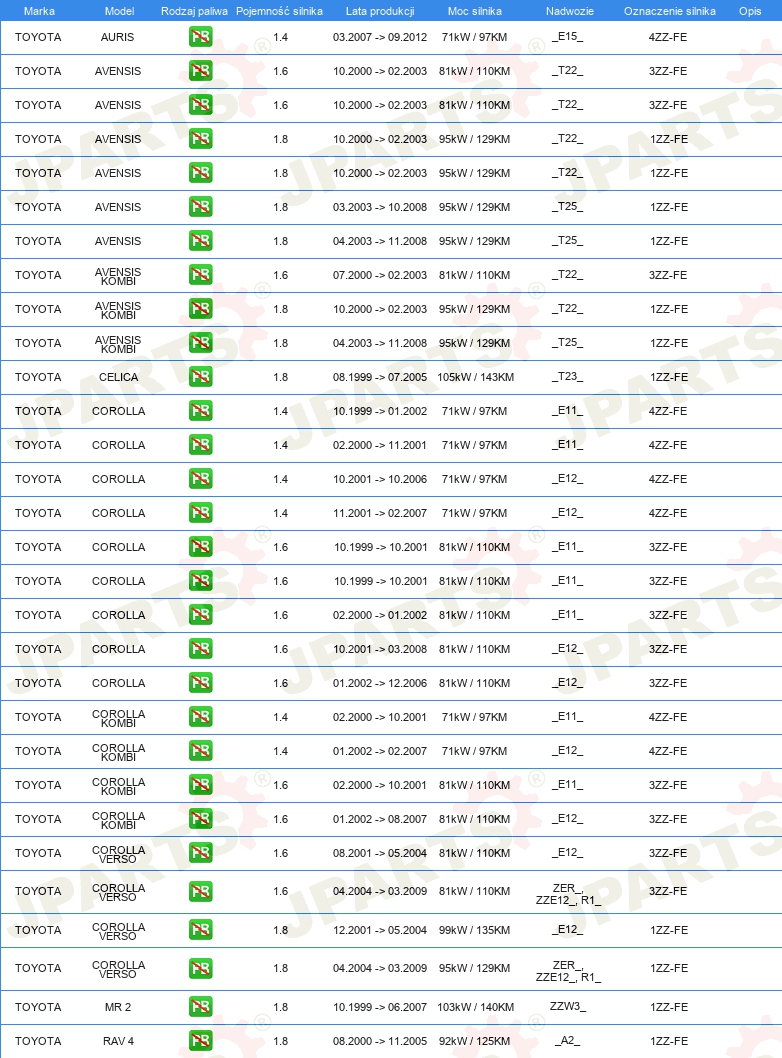Click the "Rodzaj paliwa" column header
The width and height of the screenshot is (782, 1058).
(x=194, y=11)
